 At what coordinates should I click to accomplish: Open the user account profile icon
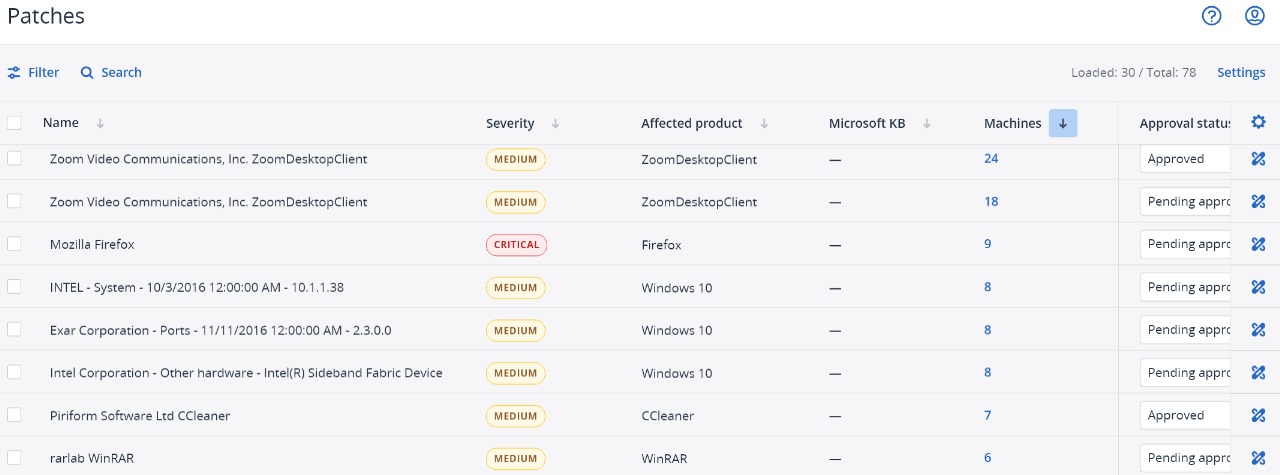coord(1255,16)
